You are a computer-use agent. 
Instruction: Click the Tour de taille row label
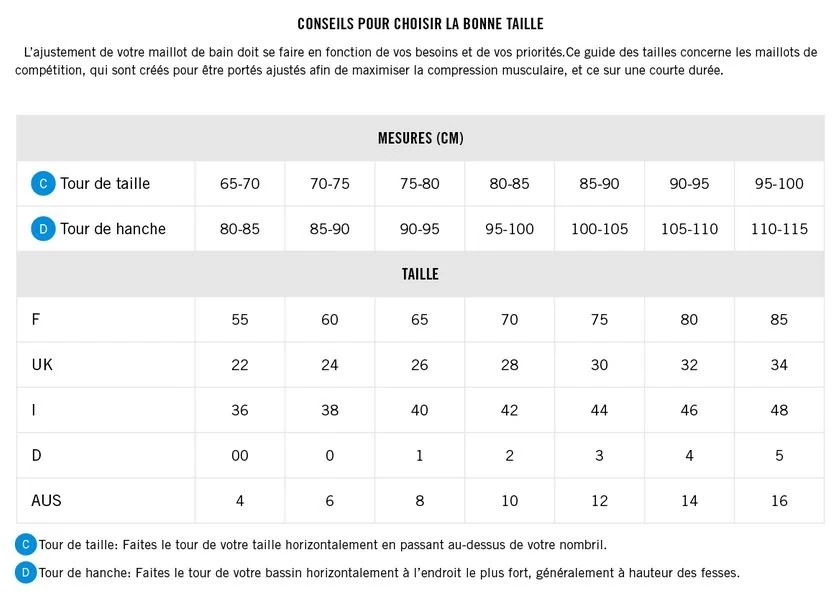point(105,184)
